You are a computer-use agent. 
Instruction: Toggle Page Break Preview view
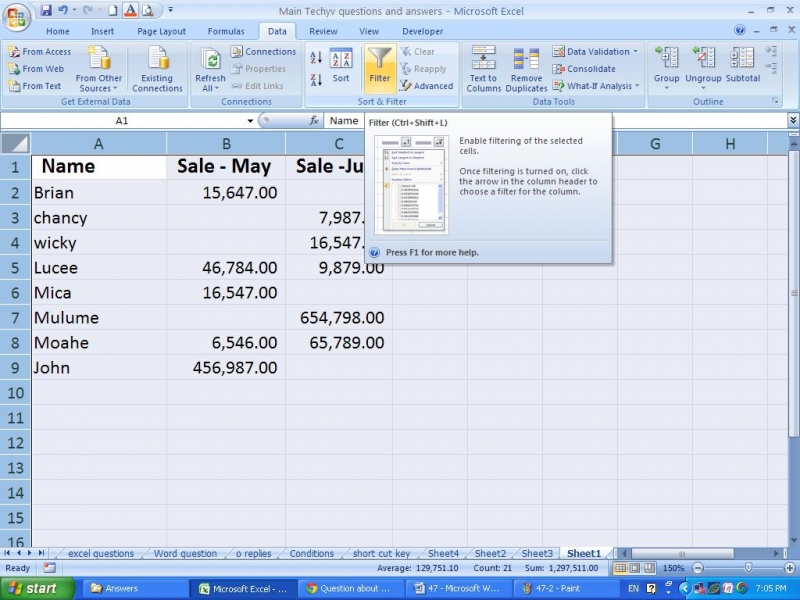649,568
